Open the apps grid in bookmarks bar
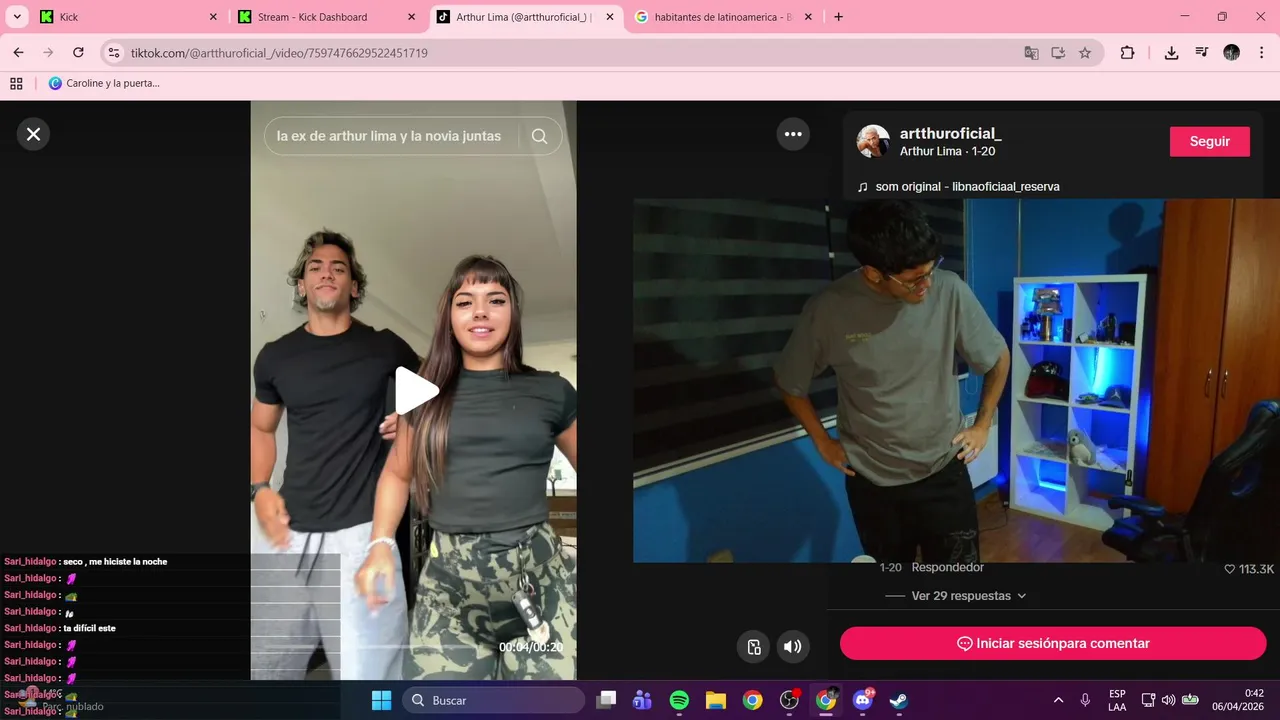This screenshot has width=1280, height=720. (x=16, y=83)
